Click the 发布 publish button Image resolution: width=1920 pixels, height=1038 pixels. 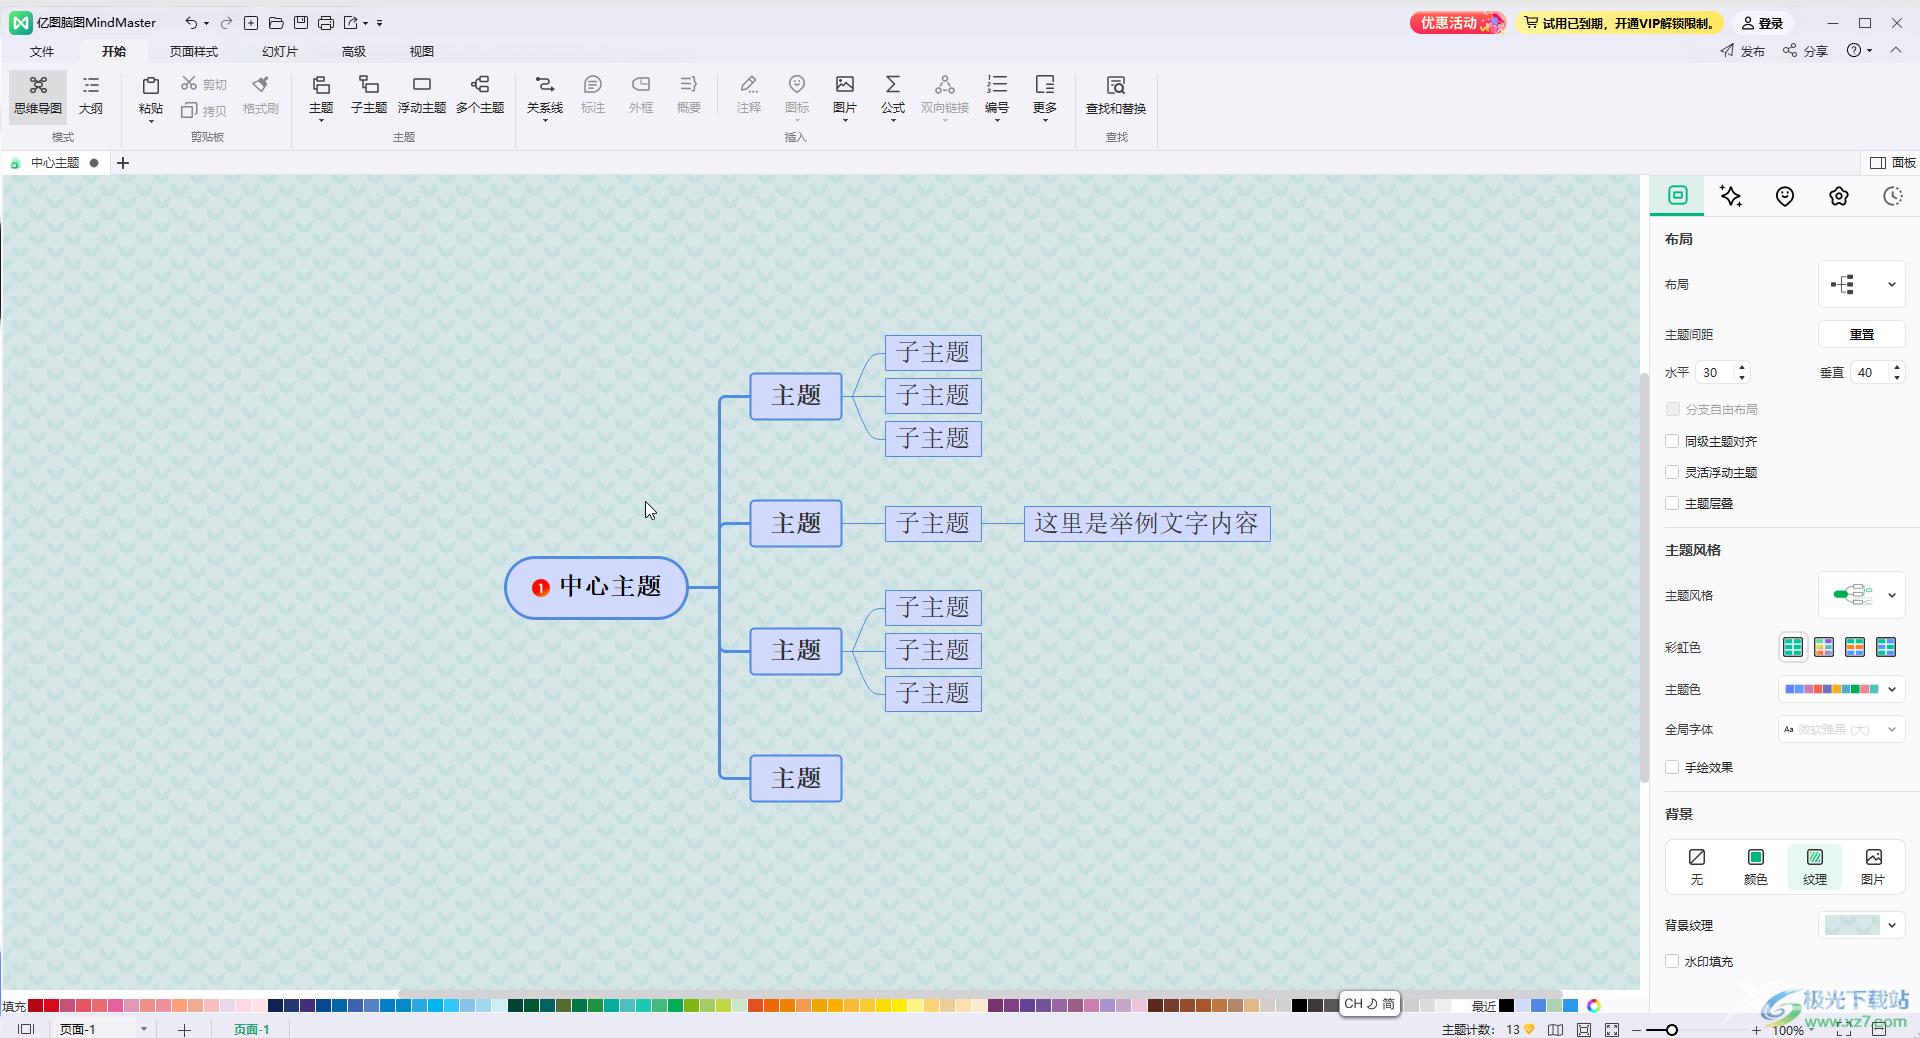[1743, 50]
